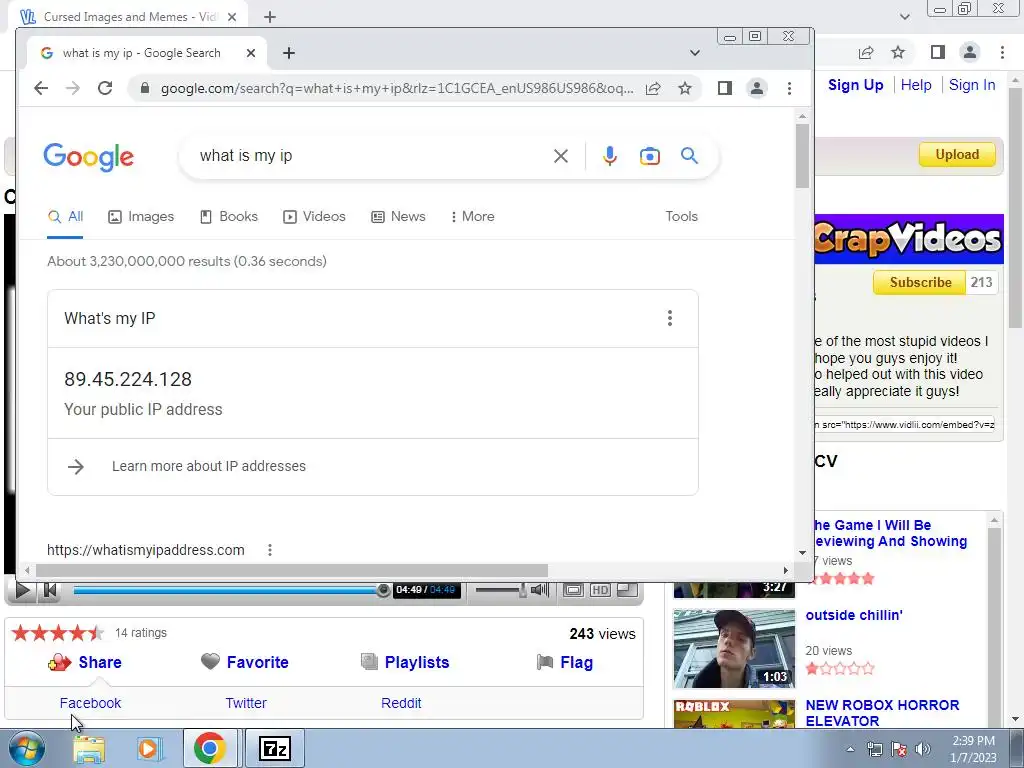The image size is (1024, 768).
Task: Switch to Images results
Action: coord(141,216)
